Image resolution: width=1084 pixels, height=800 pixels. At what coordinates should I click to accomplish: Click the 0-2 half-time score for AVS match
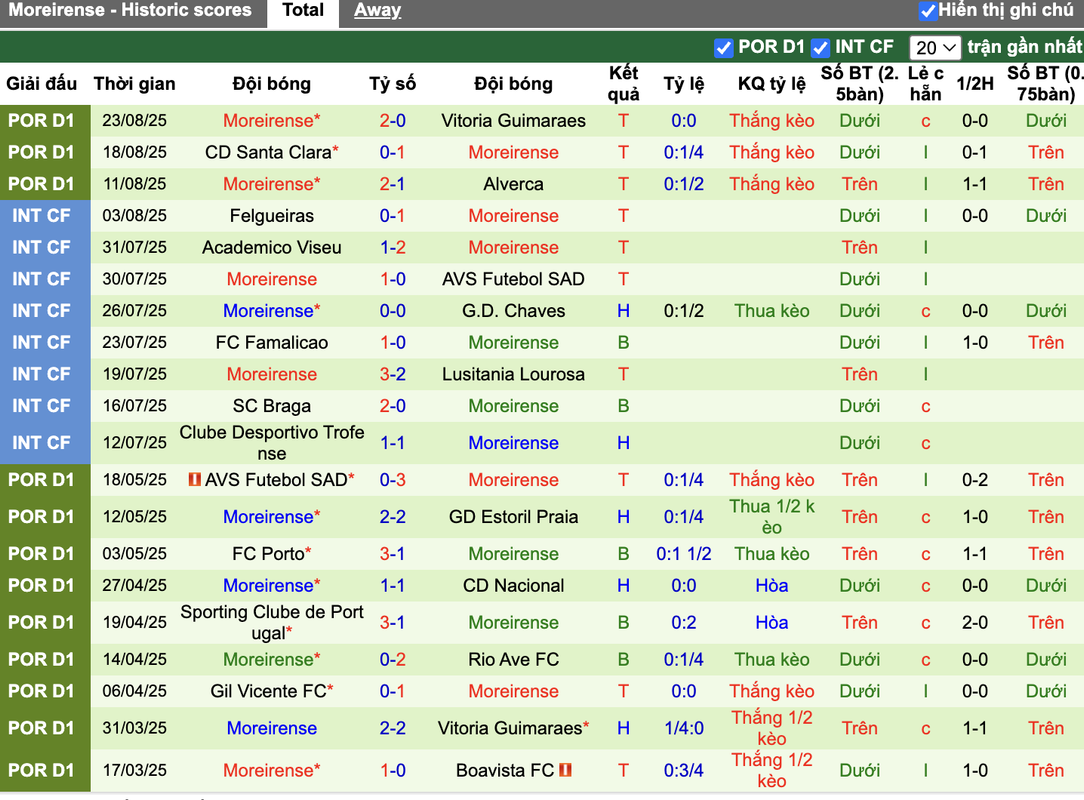975,481
